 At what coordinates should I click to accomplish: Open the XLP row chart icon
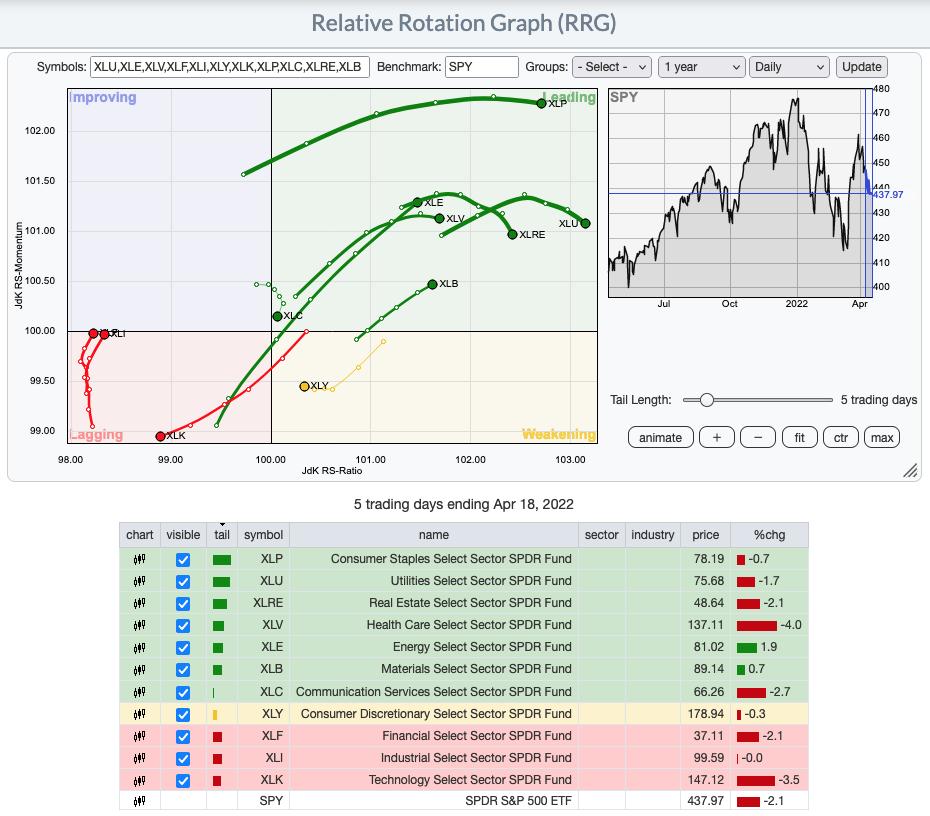tap(139, 559)
